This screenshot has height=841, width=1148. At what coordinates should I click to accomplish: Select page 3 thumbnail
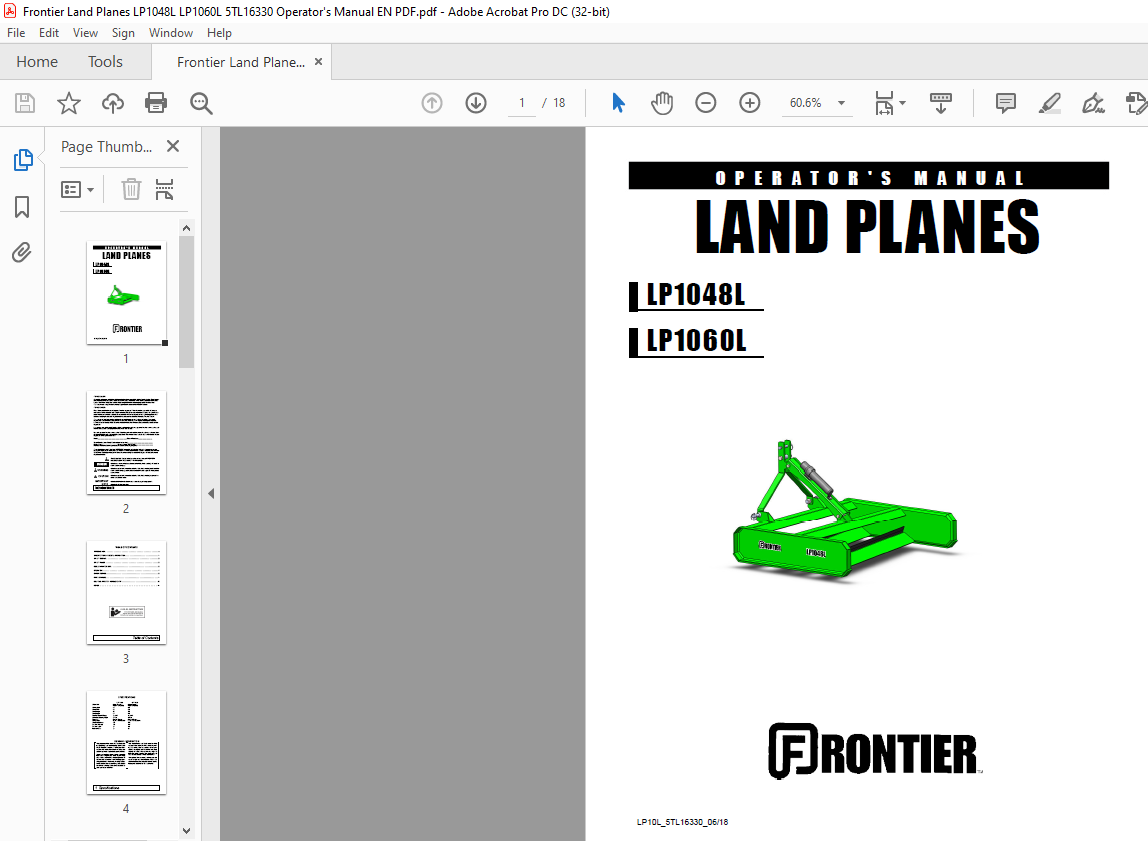coord(127,593)
